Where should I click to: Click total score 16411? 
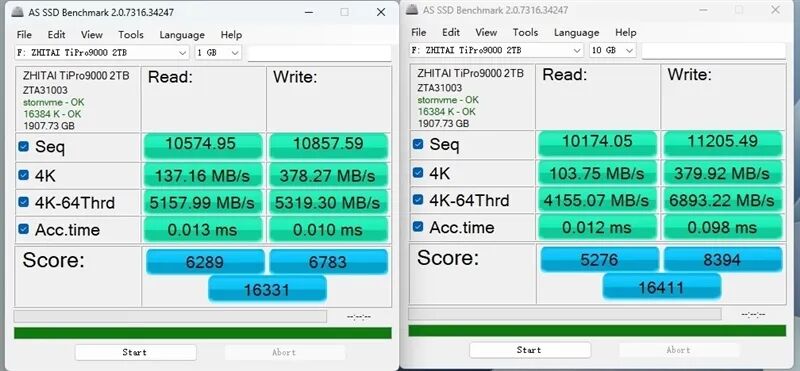(661, 287)
